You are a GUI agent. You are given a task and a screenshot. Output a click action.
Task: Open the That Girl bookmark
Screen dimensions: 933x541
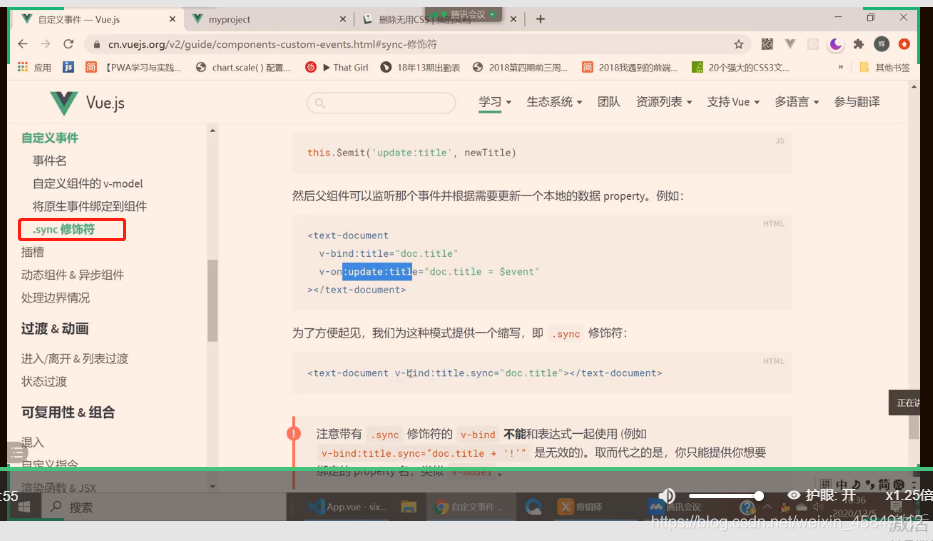tap(337, 67)
